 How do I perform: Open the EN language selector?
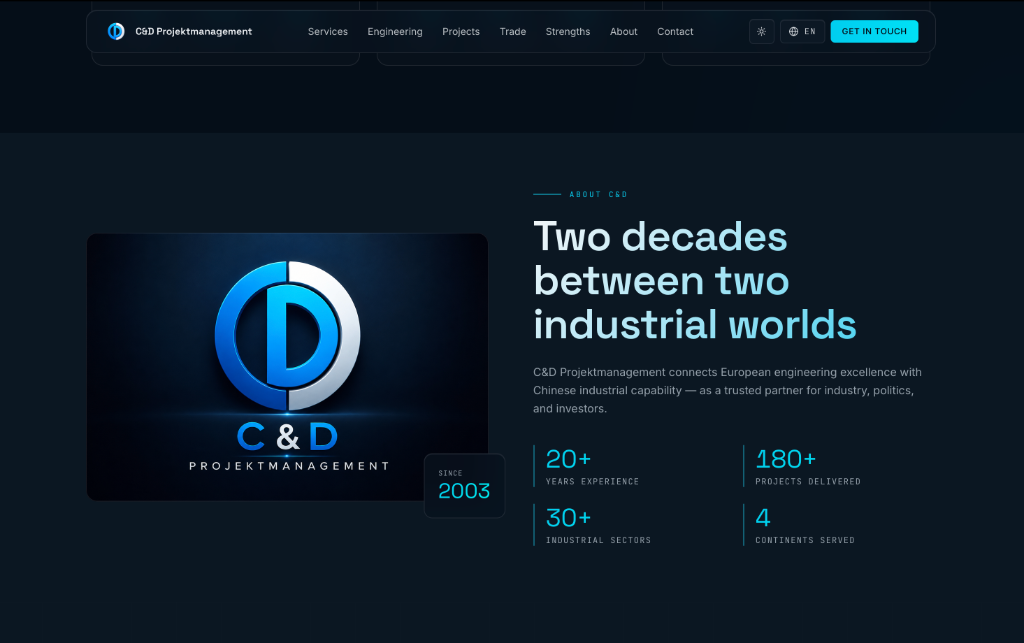pos(802,31)
